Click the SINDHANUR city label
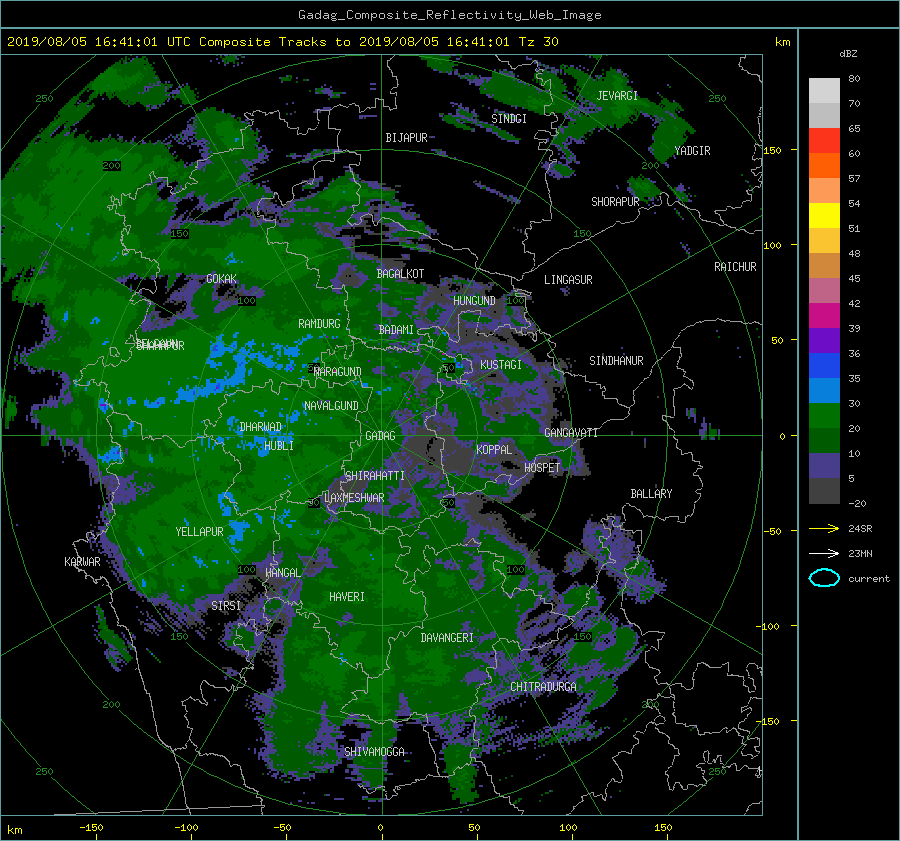900x841 pixels. coord(616,361)
